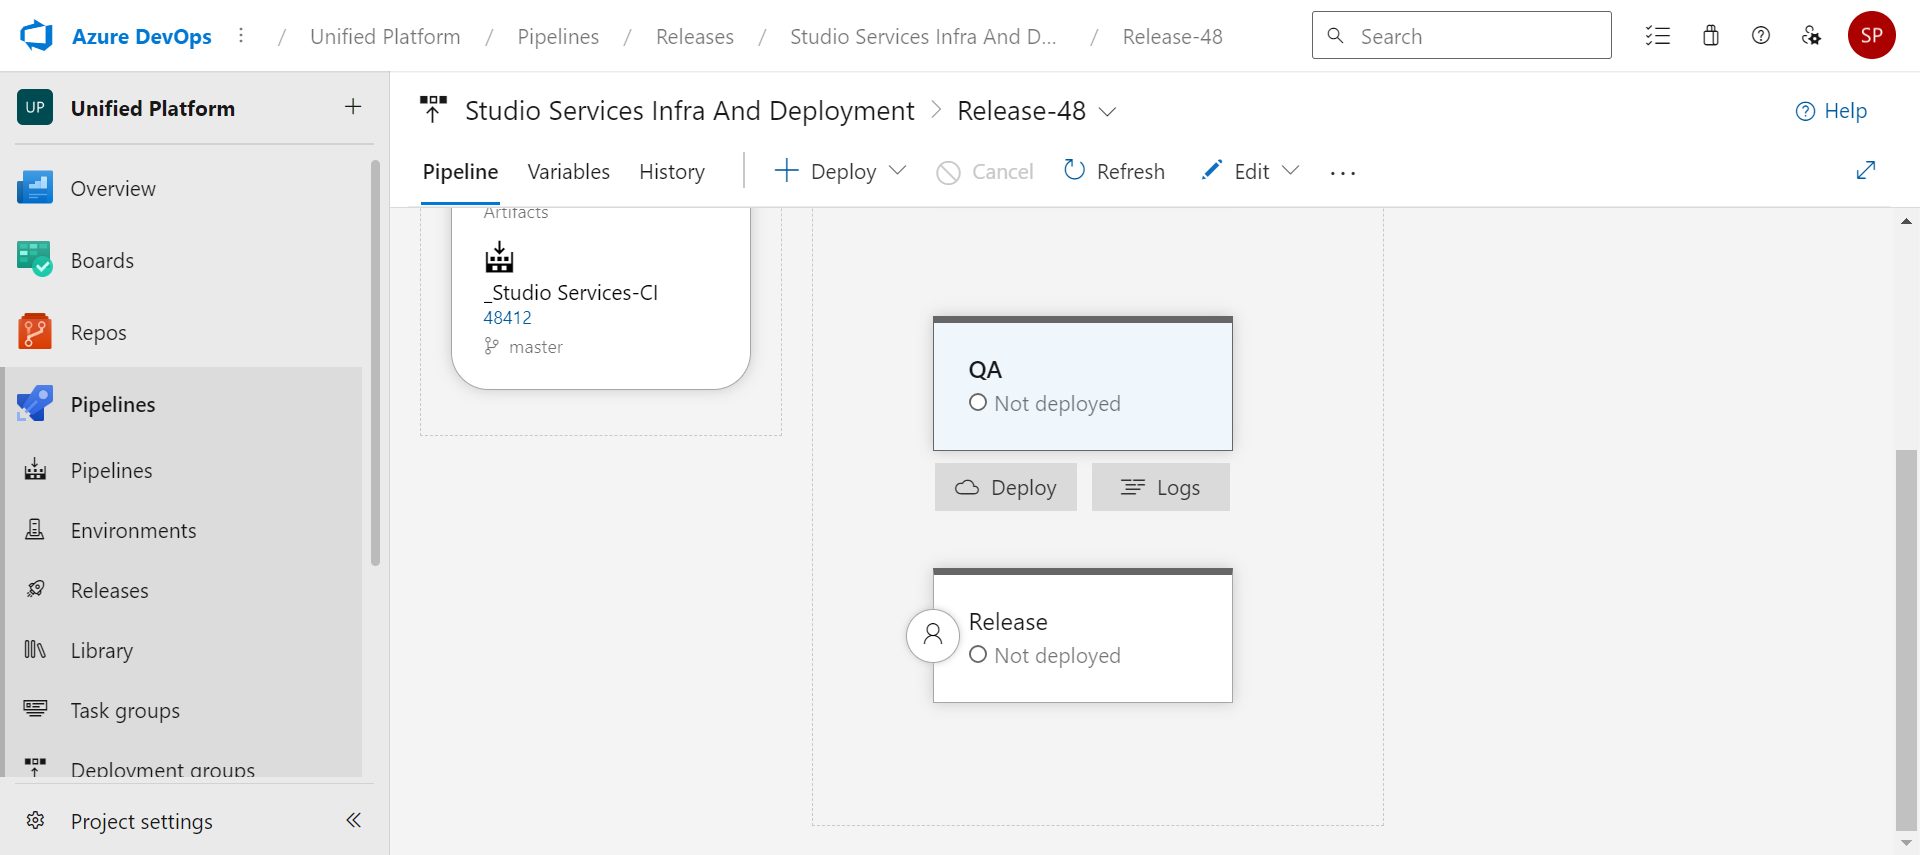Click Unified Platform in the breadcrumb
1920x855 pixels.
(x=385, y=37)
